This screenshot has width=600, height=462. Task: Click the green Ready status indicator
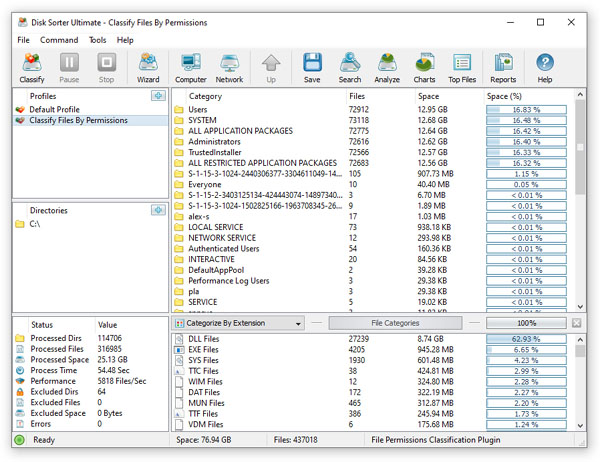tap(20, 440)
